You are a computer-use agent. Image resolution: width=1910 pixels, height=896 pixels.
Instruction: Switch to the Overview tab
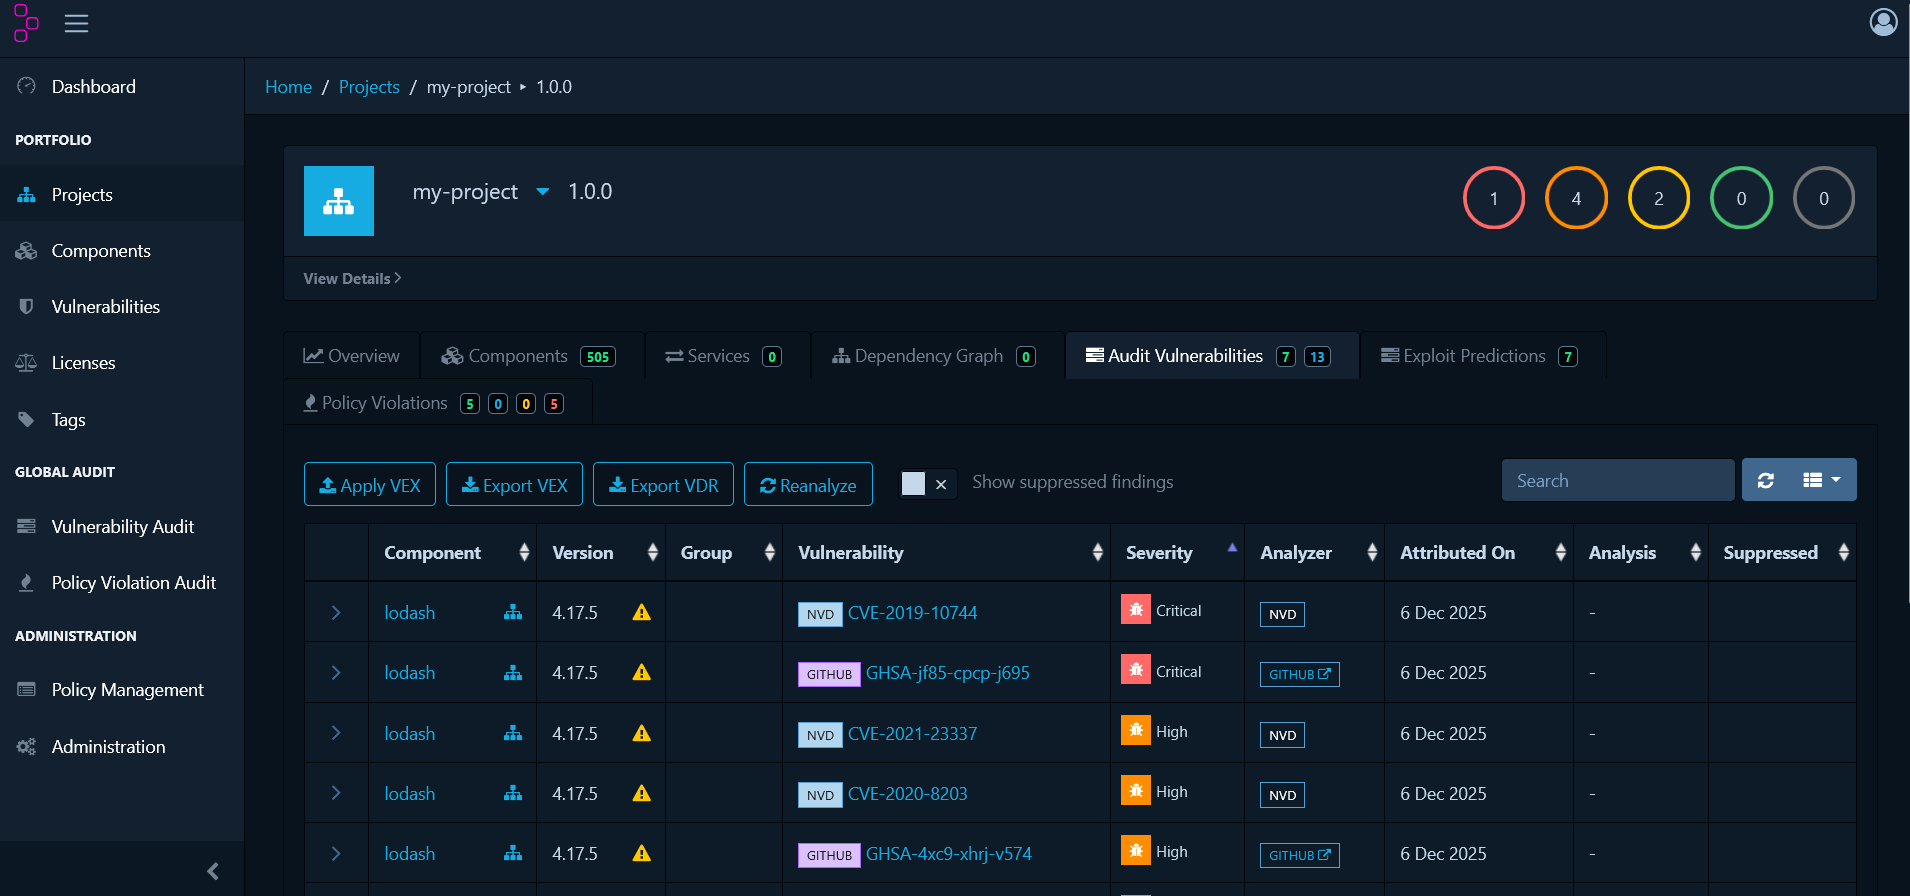[352, 356]
